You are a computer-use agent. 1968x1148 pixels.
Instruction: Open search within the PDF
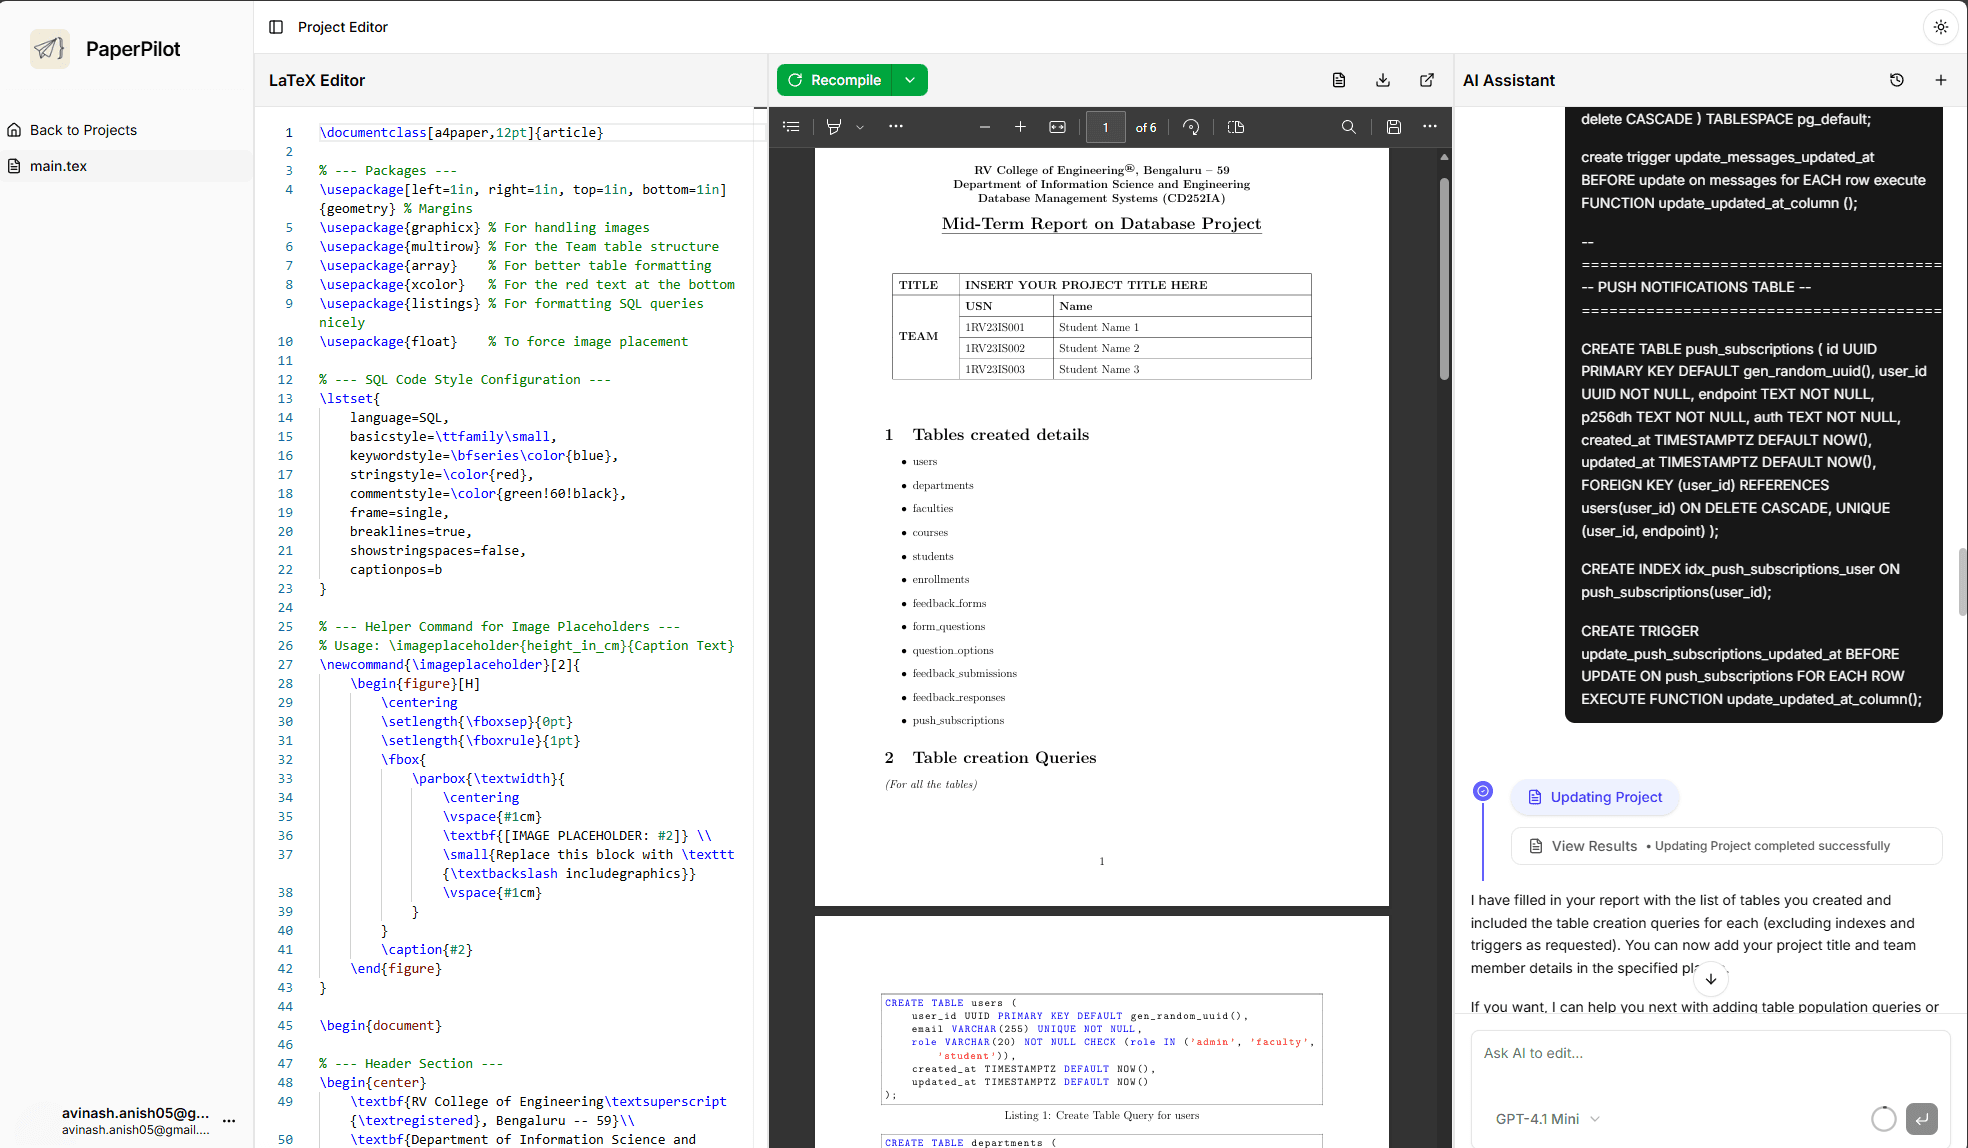[x=1348, y=127]
